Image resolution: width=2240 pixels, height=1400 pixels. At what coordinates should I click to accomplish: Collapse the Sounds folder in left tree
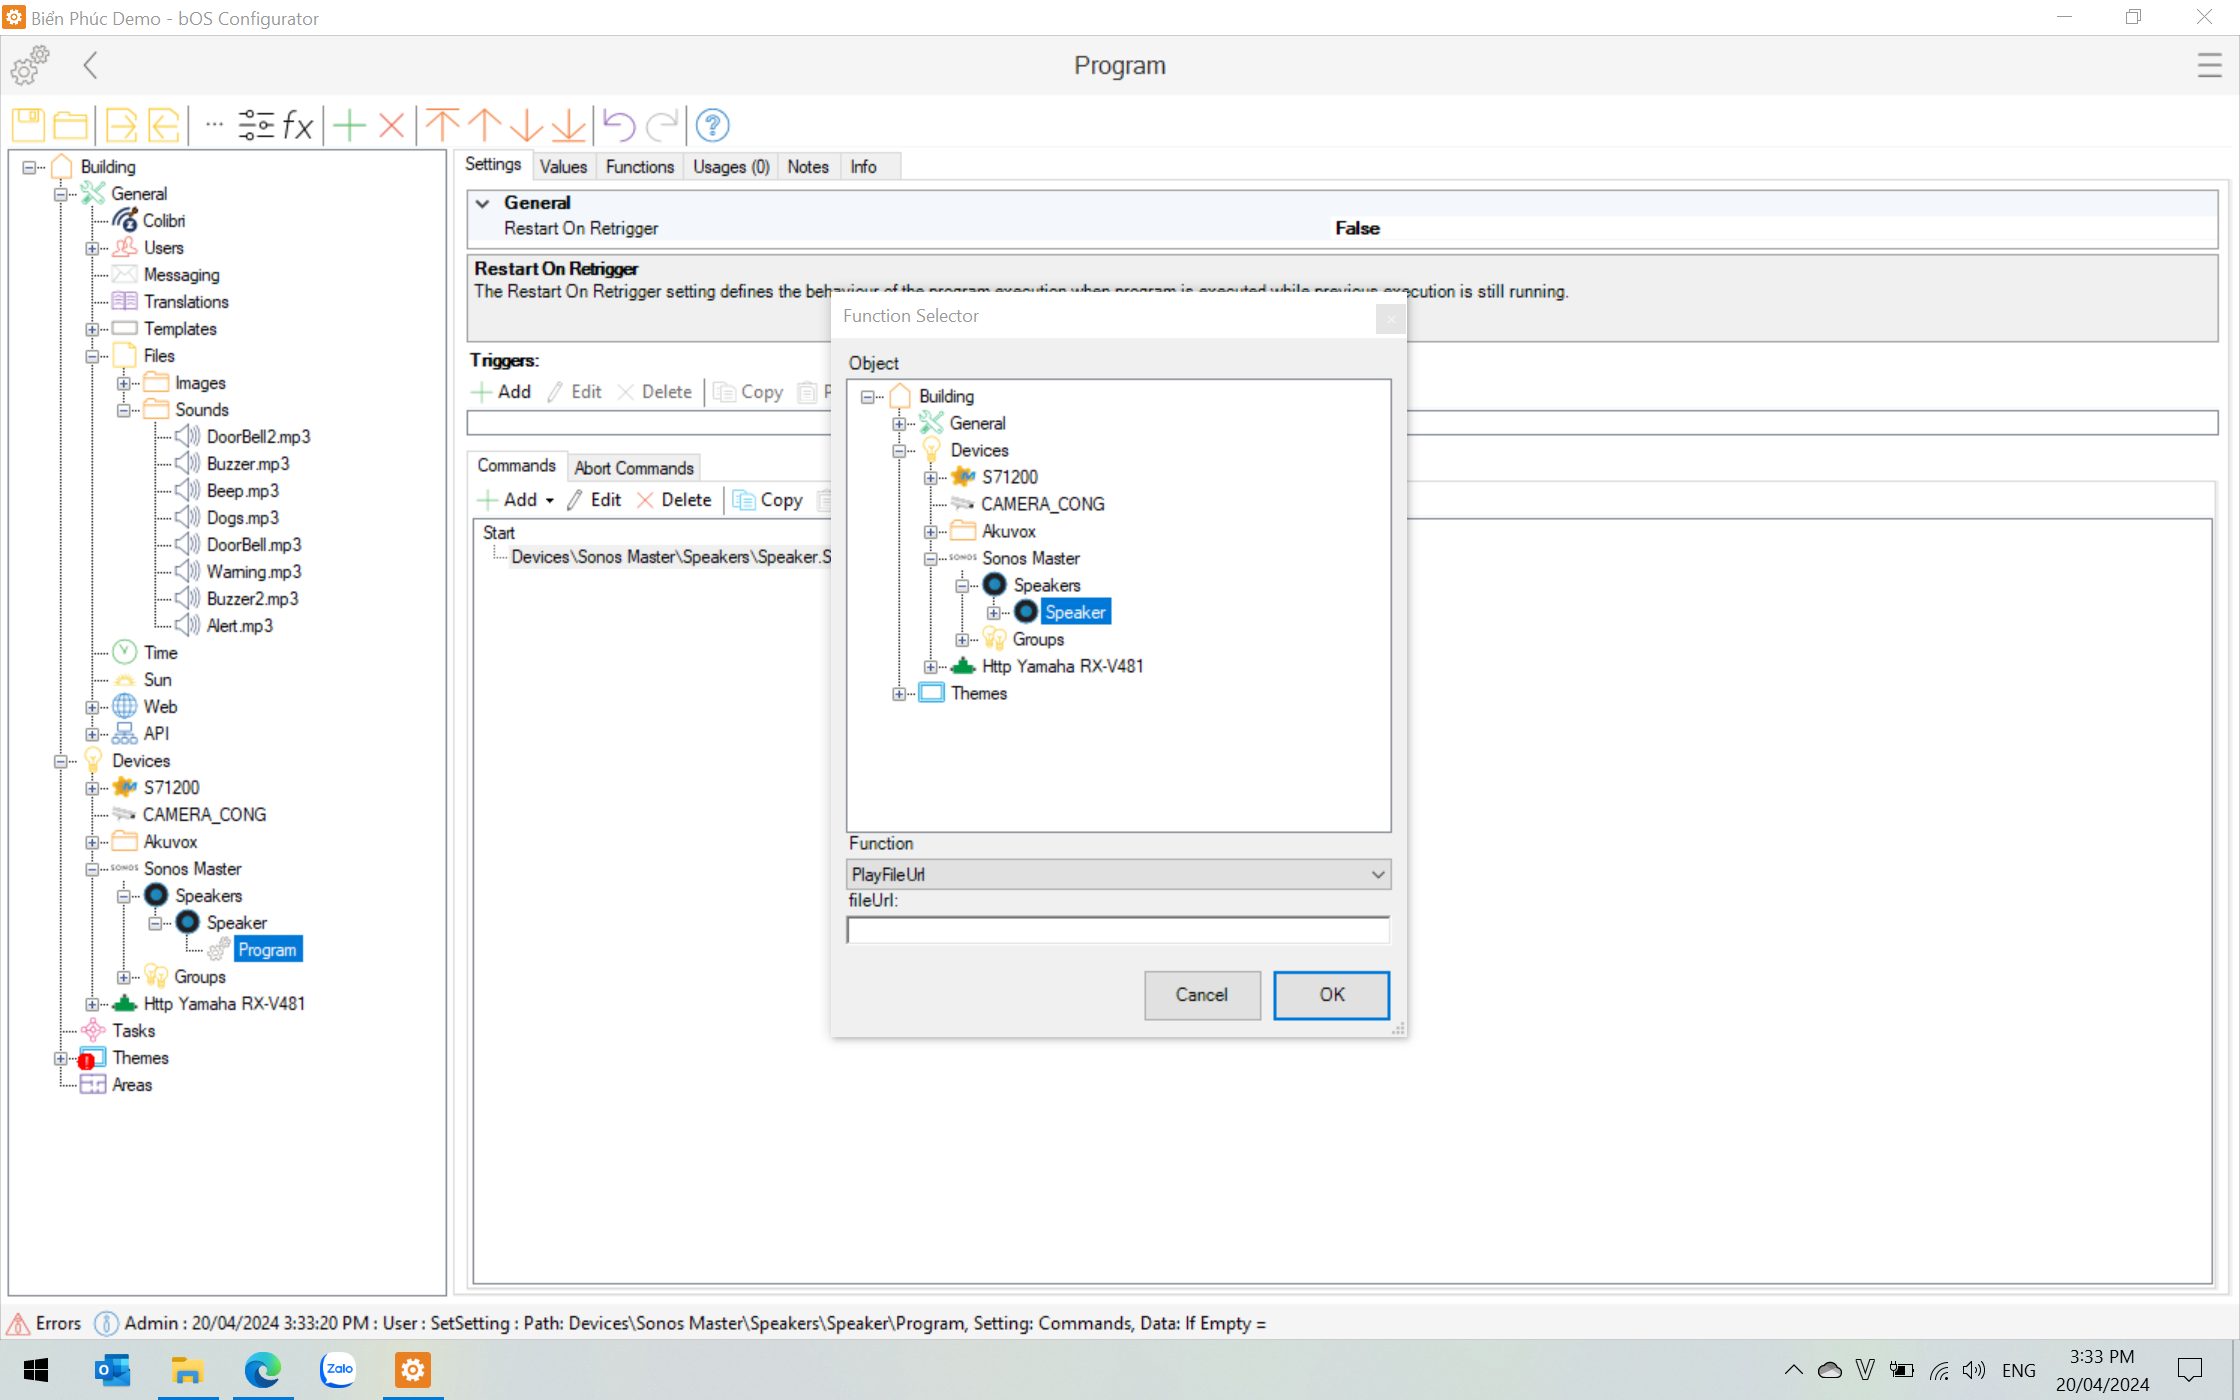[123, 410]
